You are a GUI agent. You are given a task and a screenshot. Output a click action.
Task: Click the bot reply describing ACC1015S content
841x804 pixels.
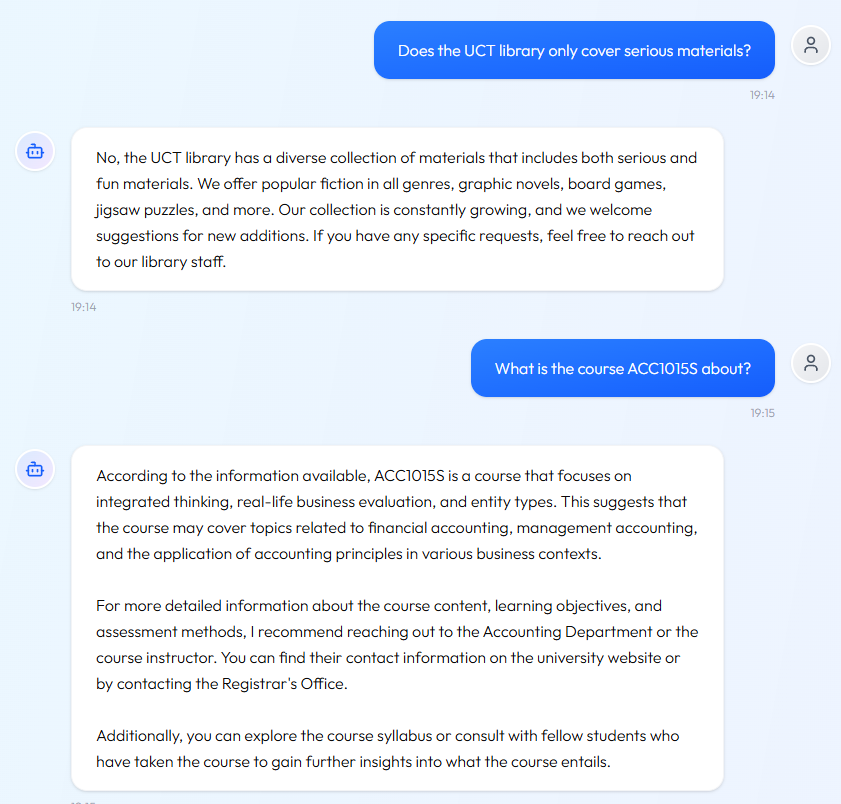[397, 615]
